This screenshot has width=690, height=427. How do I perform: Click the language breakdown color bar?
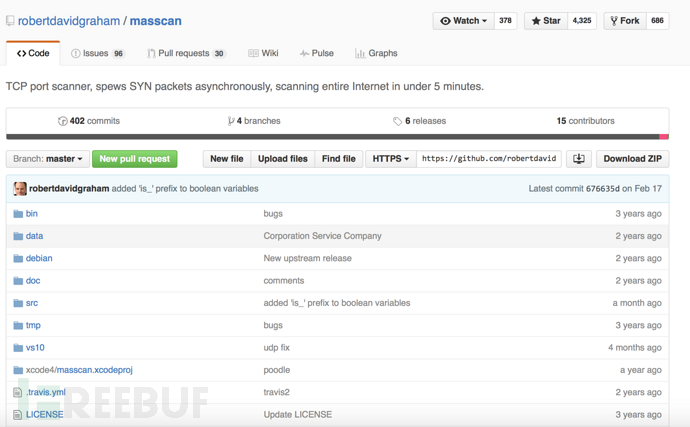pyautogui.click(x=338, y=137)
